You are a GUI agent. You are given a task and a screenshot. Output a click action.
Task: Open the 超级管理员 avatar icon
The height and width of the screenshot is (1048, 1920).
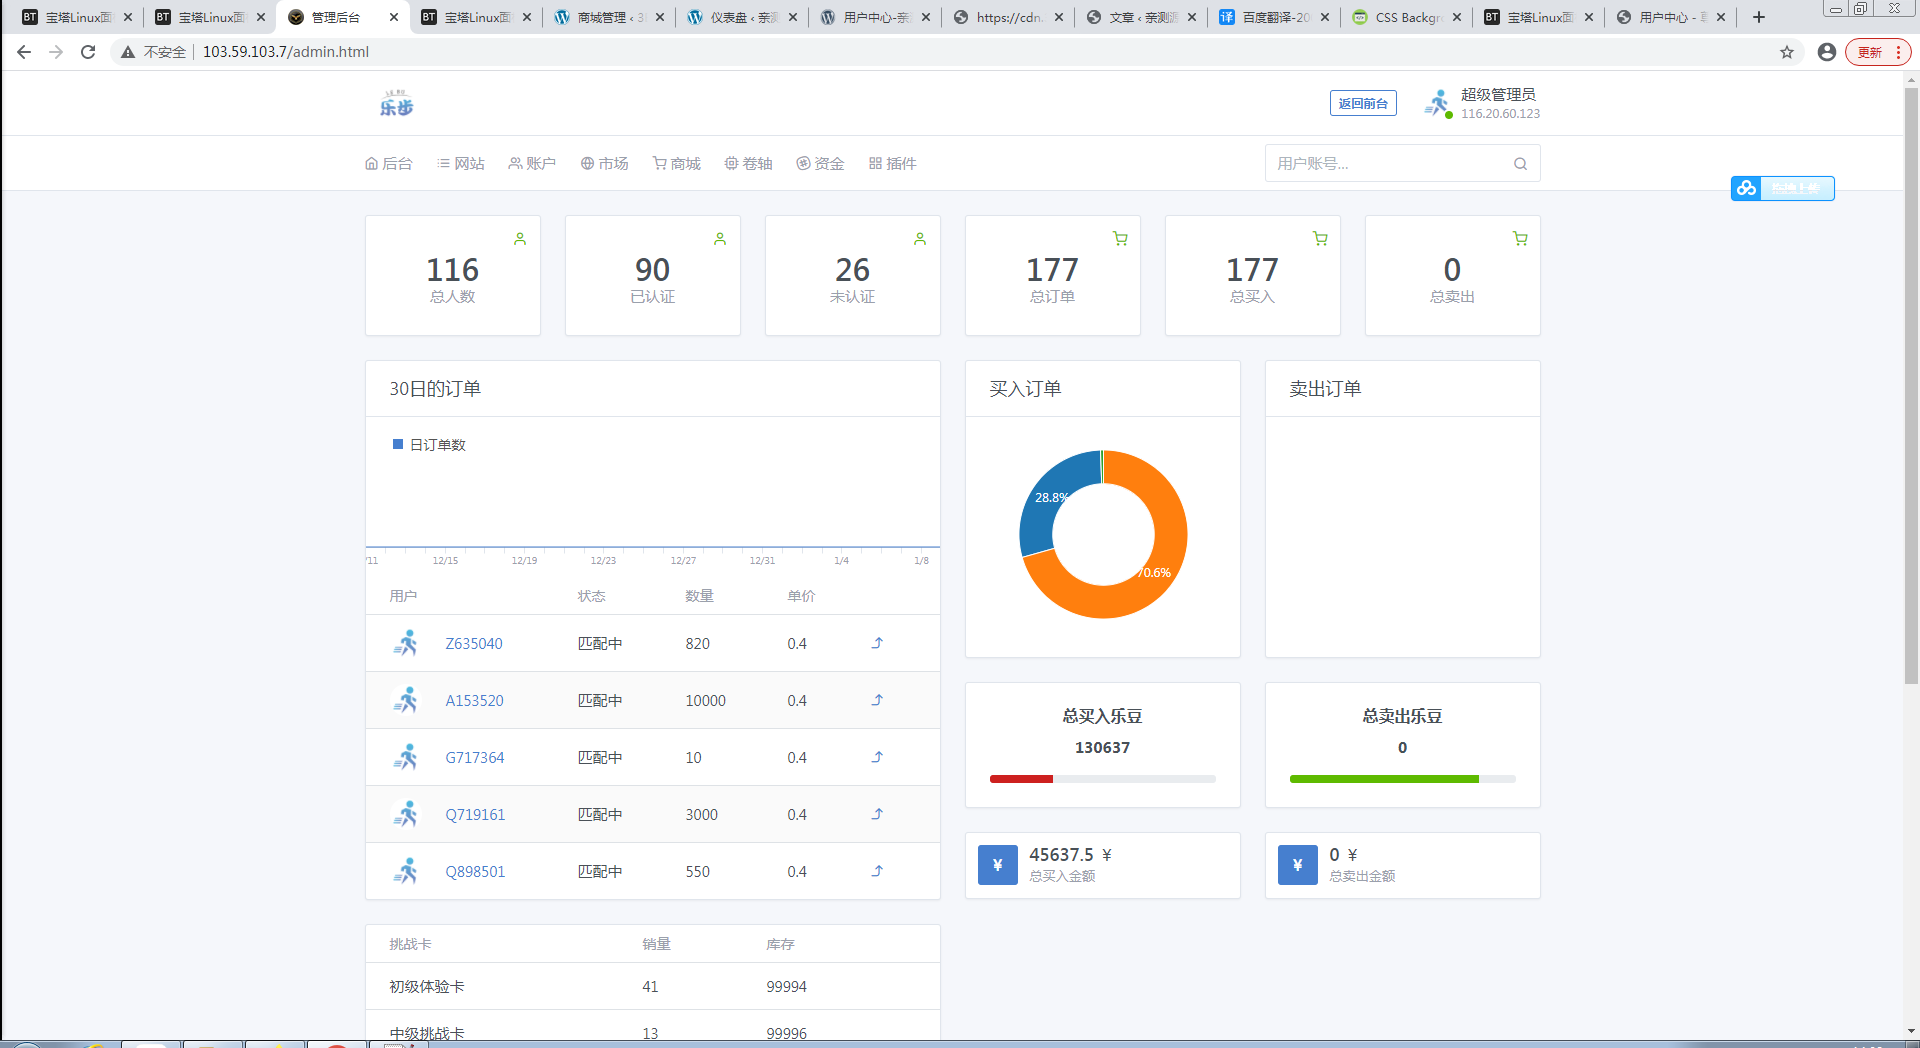point(1438,103)
